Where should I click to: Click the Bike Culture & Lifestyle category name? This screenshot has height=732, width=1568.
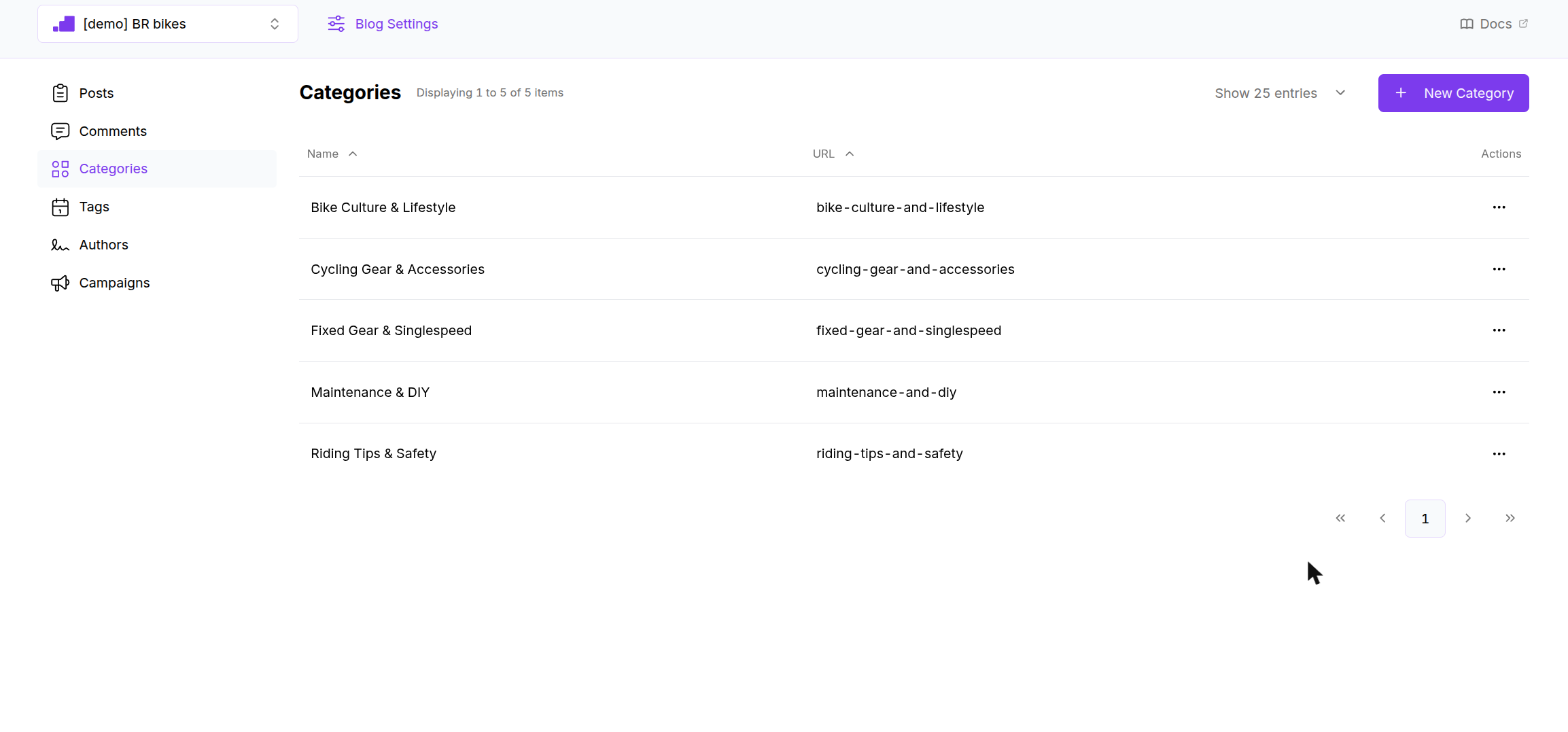(x=383, y=207)
